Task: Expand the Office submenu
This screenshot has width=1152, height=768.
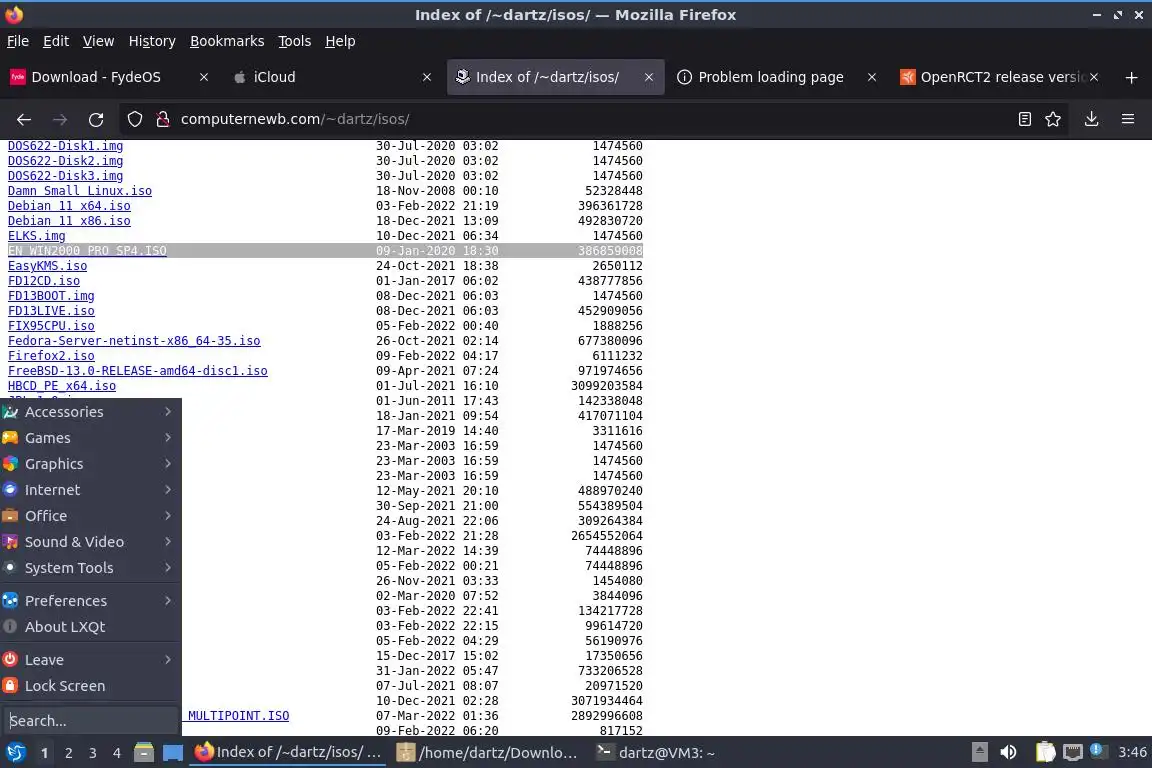Action: (x=90, y=516)
